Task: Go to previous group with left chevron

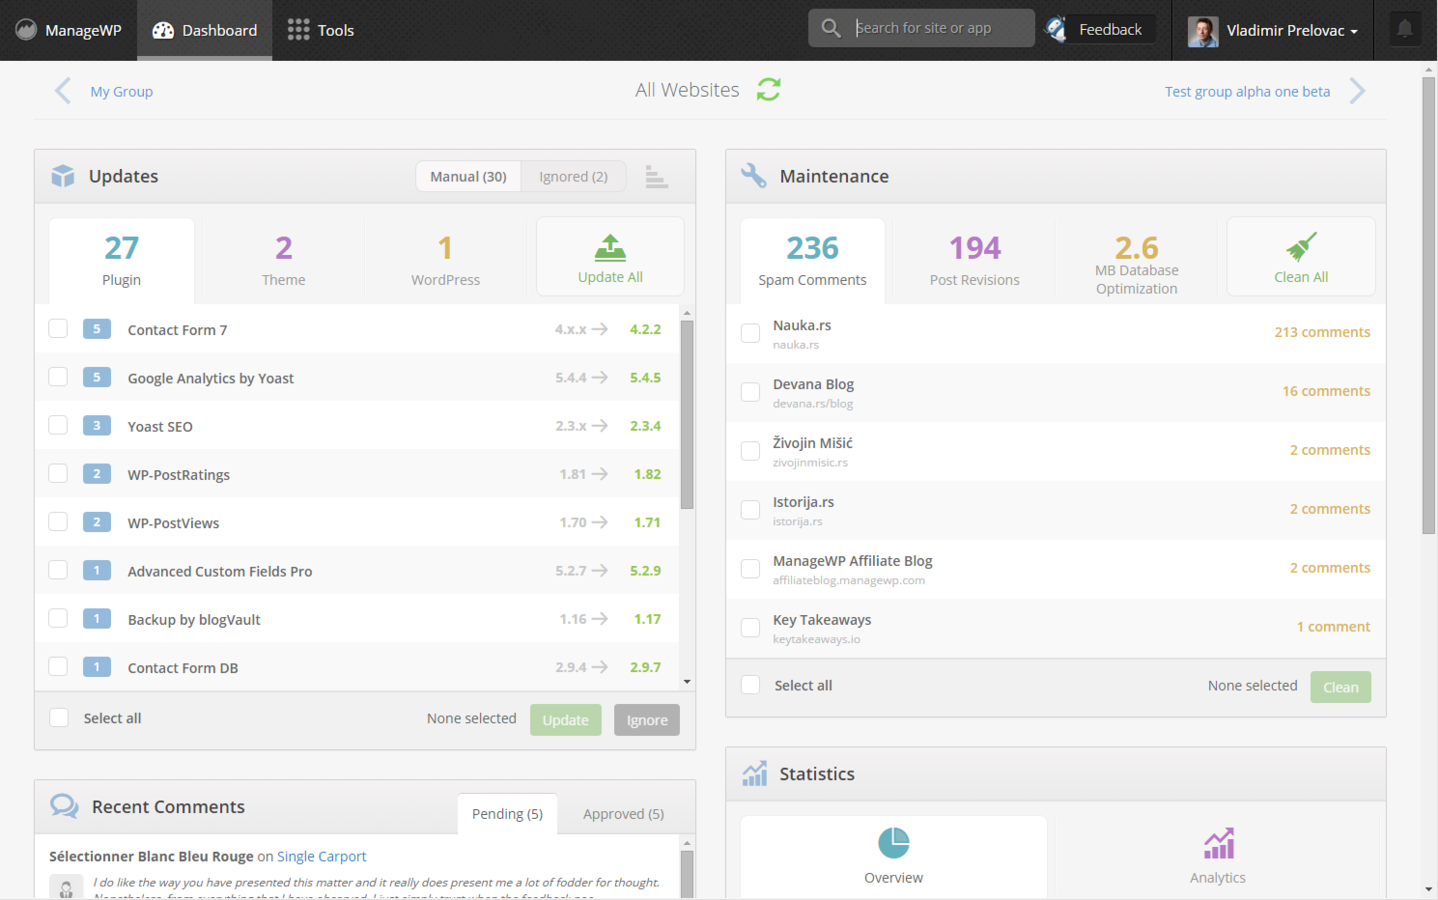Action: pyautogui.click(x=63, y=91)
